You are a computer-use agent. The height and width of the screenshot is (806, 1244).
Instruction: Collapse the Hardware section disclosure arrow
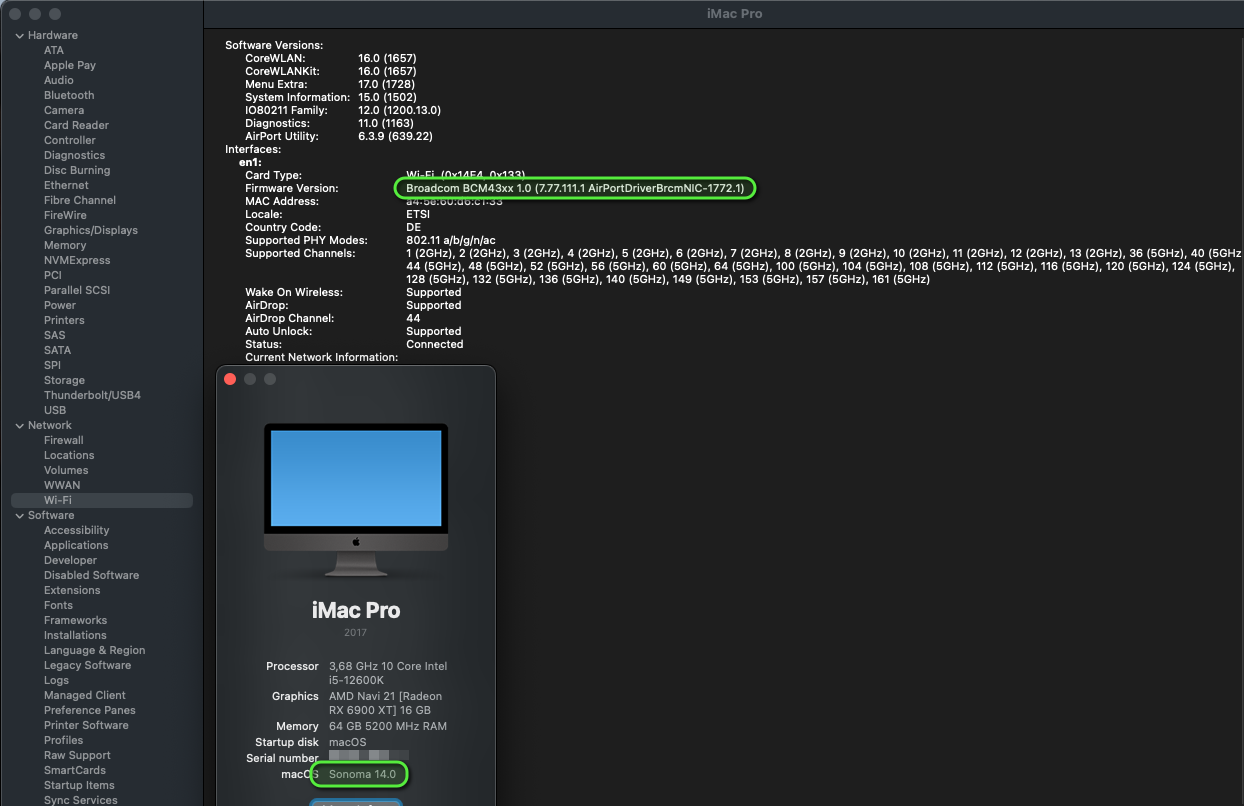[x=19, y=36]
